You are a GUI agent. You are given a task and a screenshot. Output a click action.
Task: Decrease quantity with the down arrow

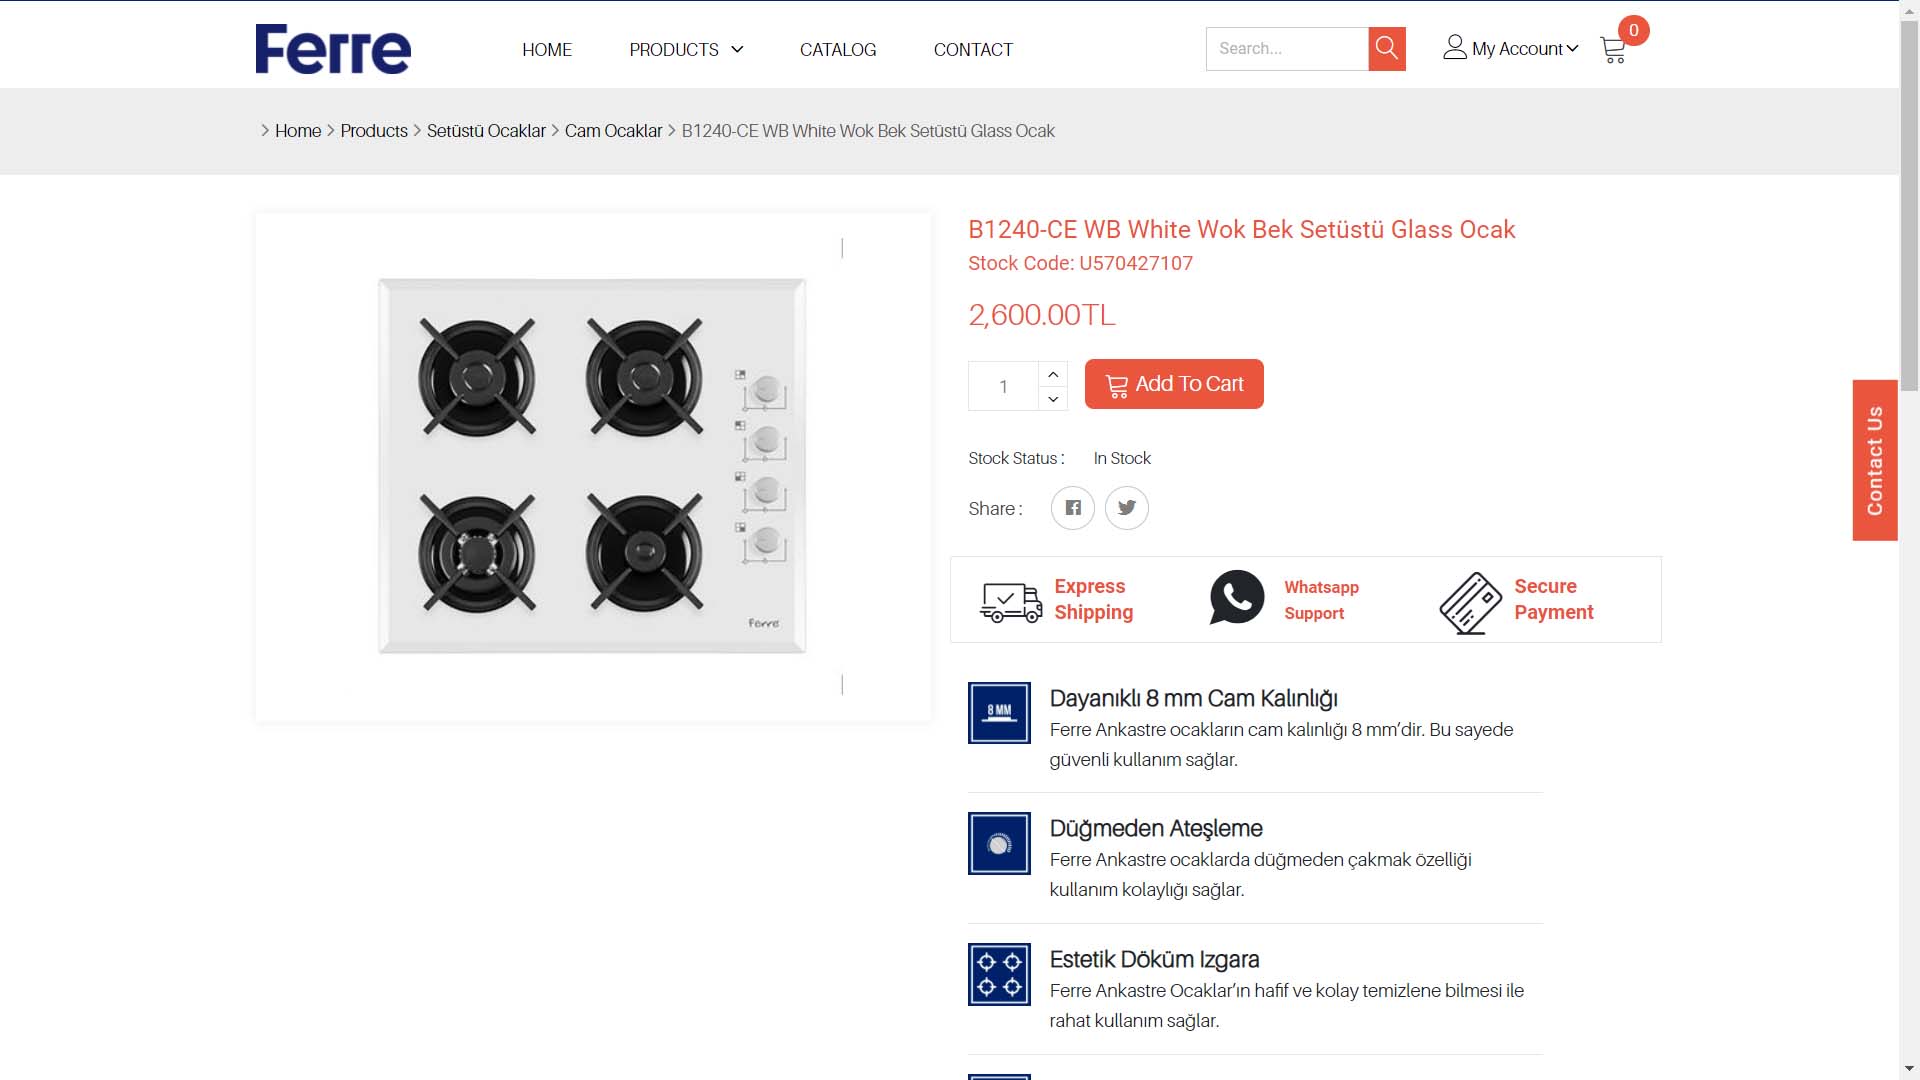click(1053, 399)
